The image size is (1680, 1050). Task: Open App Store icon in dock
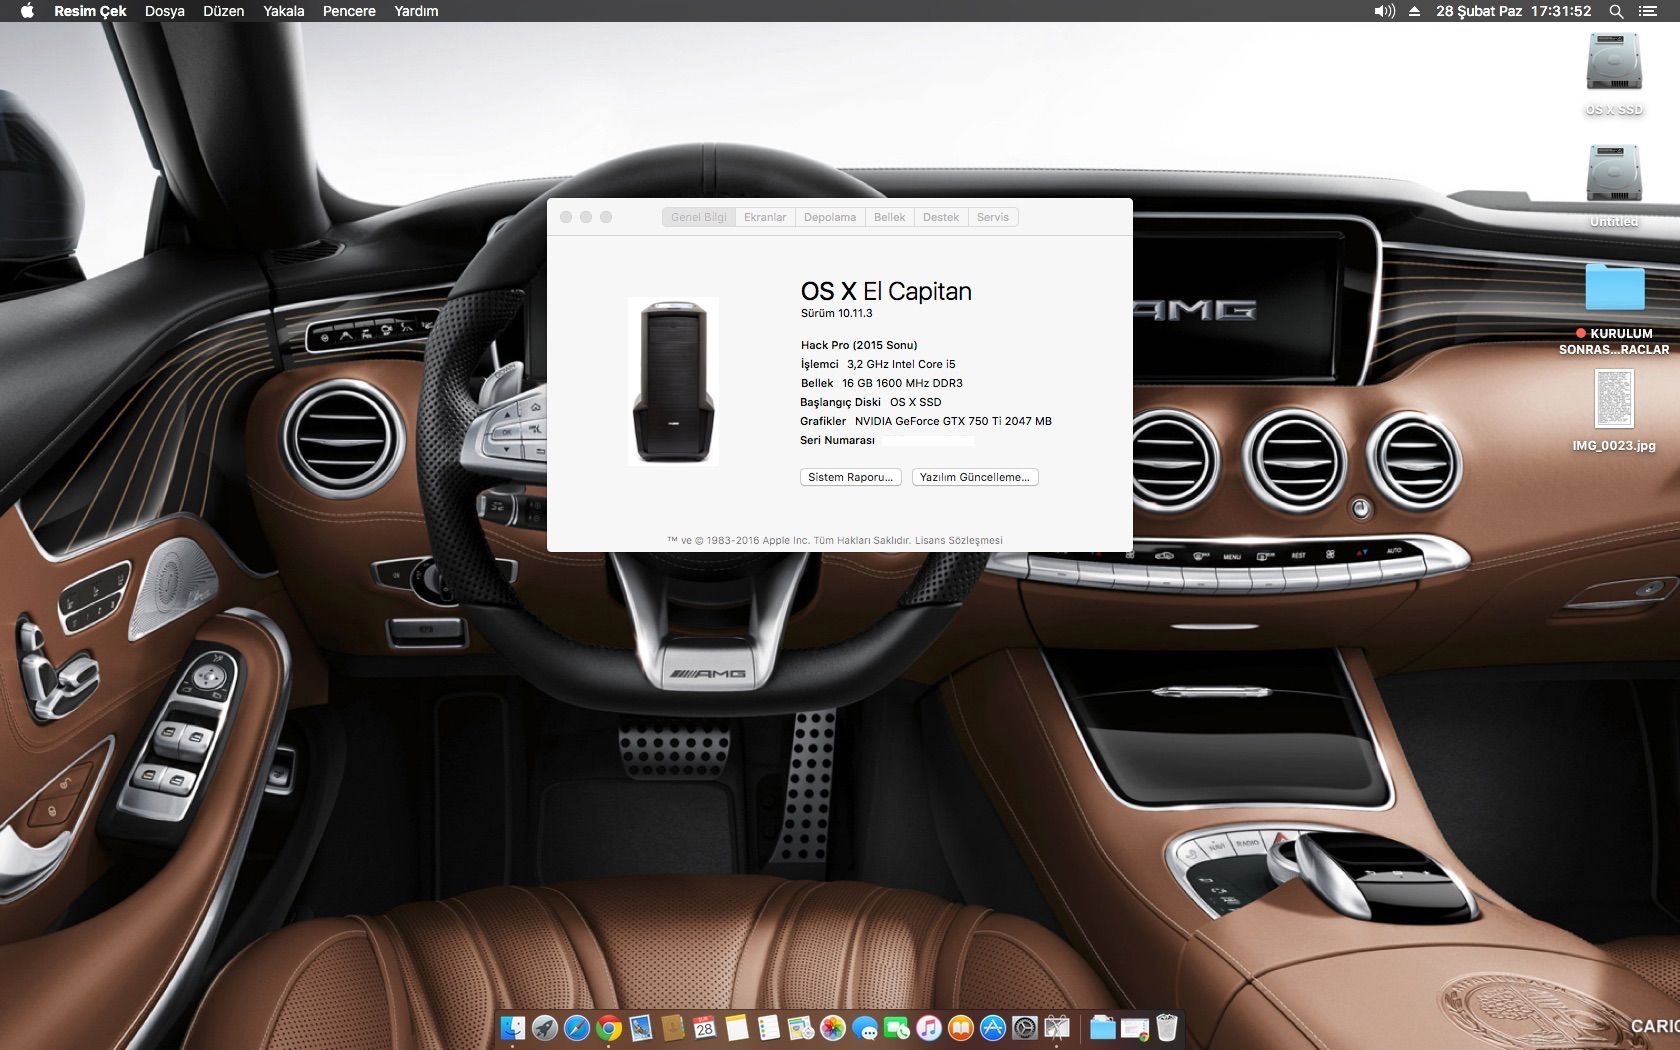click(x=993, y=1027)
